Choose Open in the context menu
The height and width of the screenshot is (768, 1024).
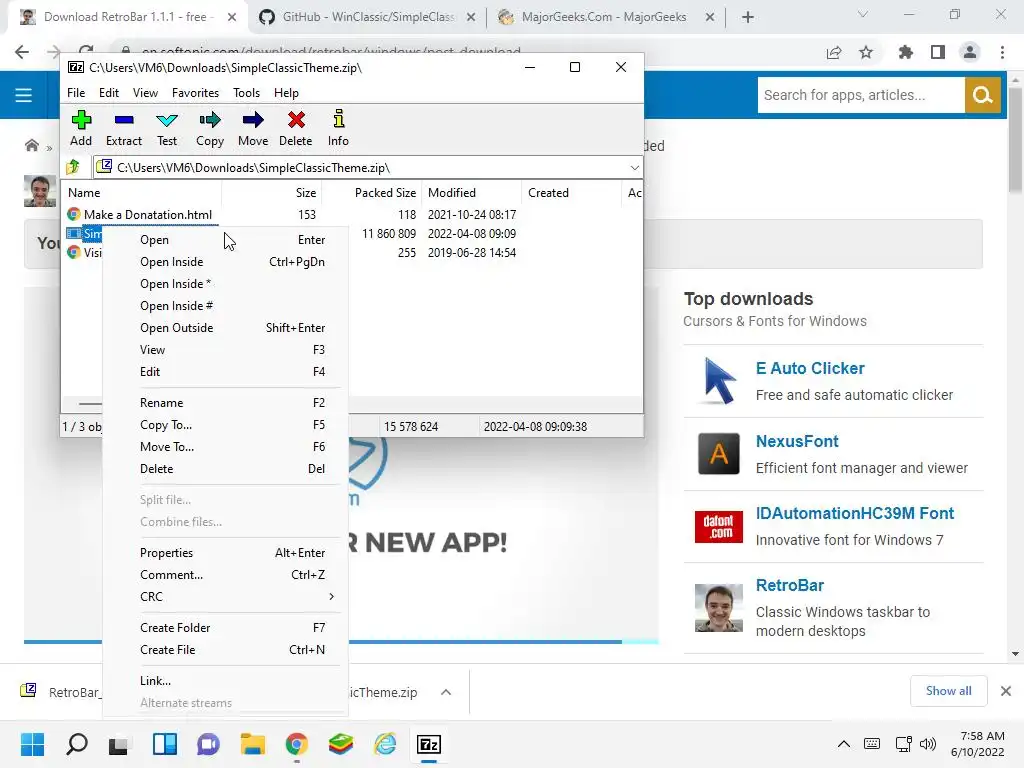(225, 240)
